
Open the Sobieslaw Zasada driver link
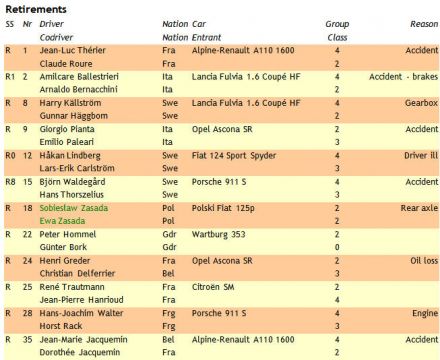pyautogui.click(x=74, y=208)
